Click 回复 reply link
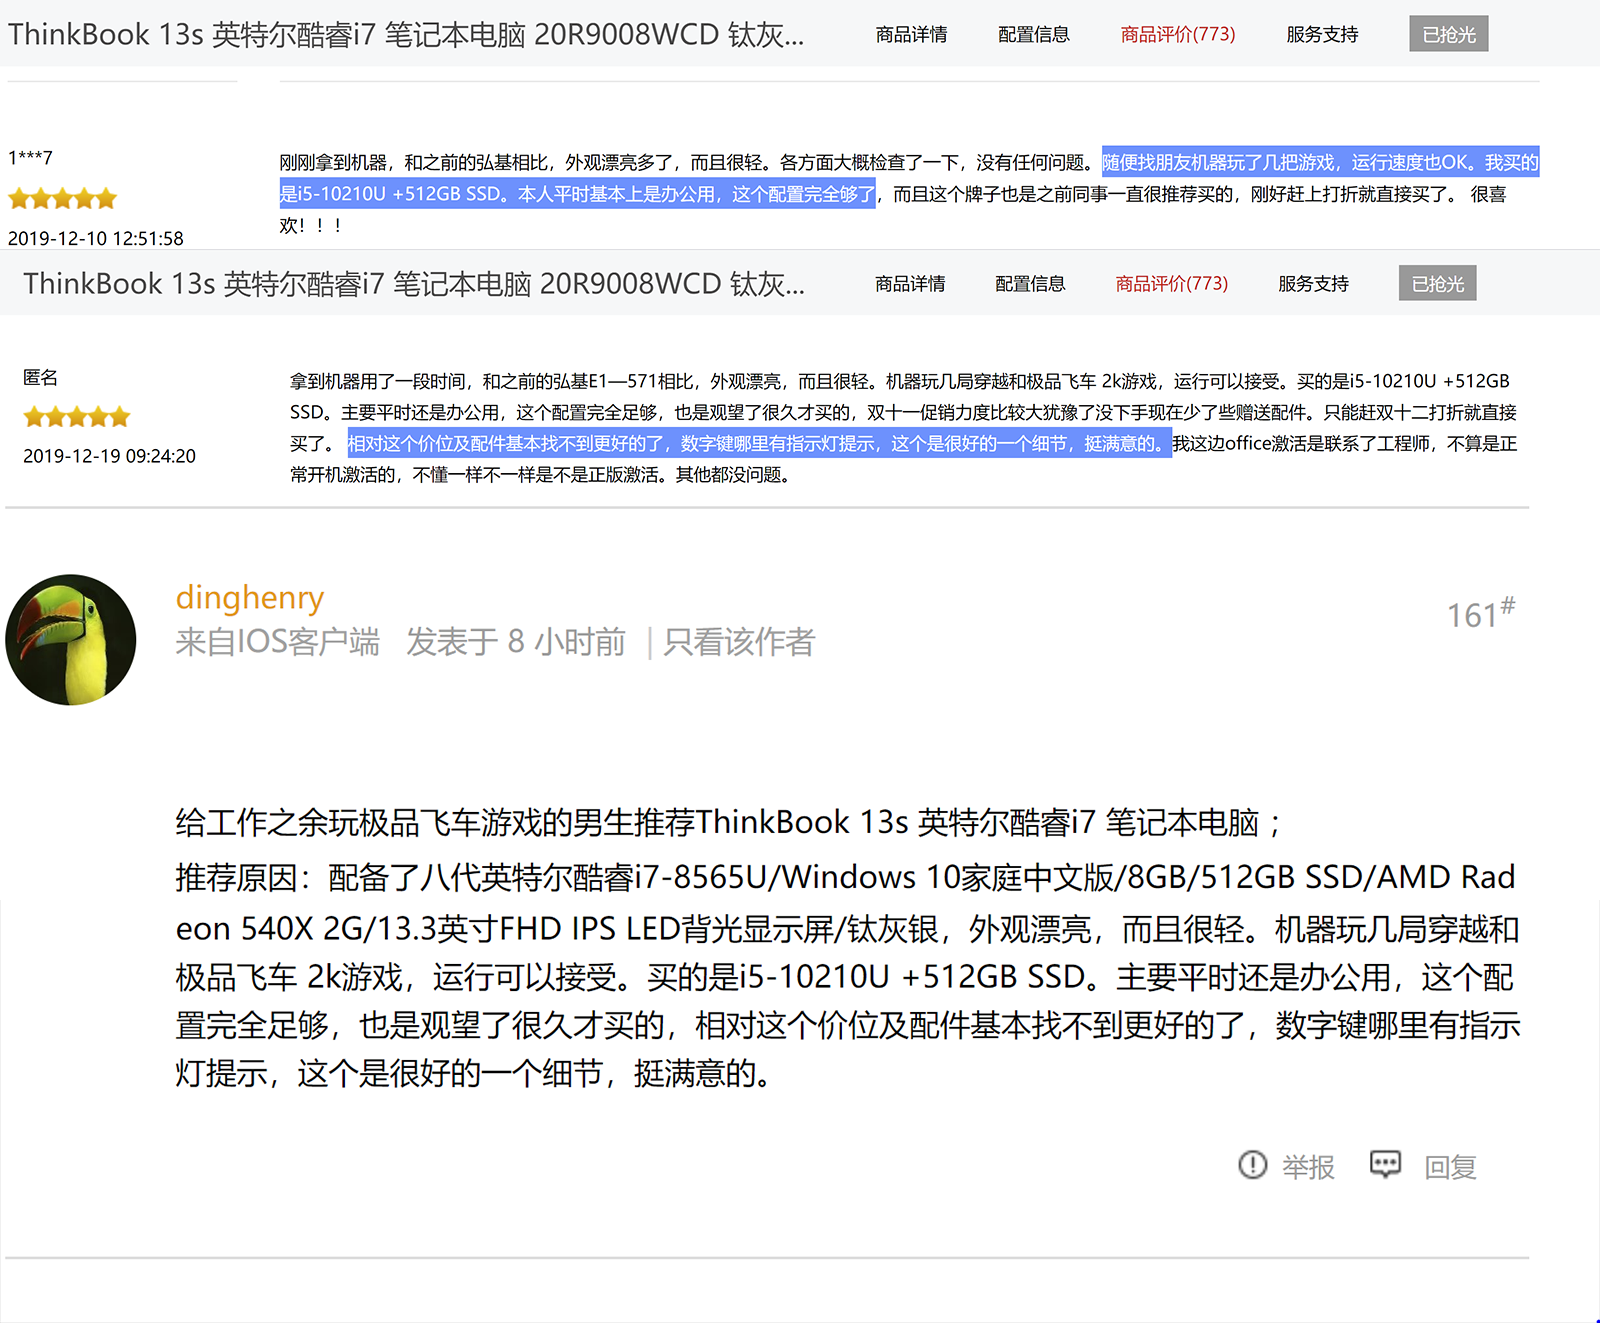Image resolution: width=1600 pixels, height=1323 pixels. tap(1450, 1167)
